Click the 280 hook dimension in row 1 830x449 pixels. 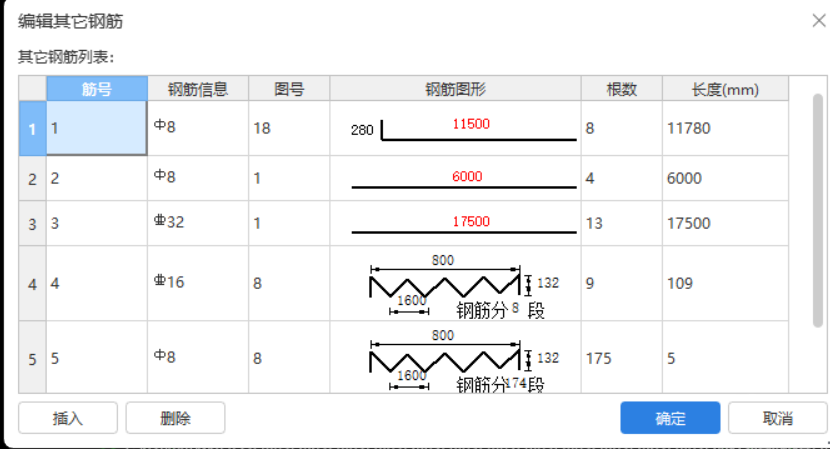click(x=362, y=130)
